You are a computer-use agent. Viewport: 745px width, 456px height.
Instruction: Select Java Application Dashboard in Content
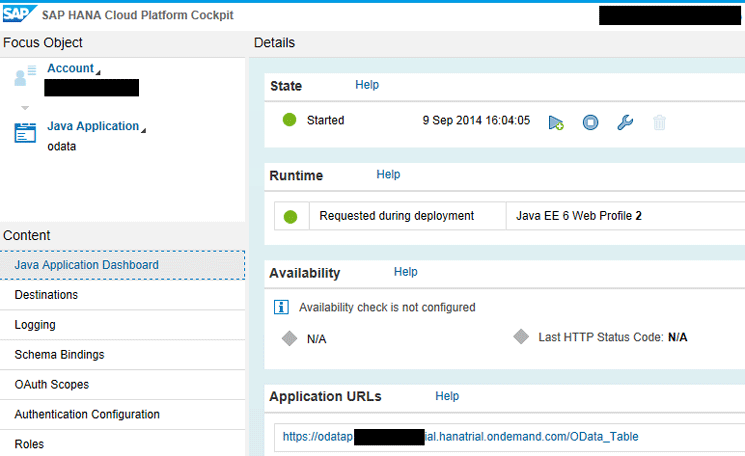(123, 265)
